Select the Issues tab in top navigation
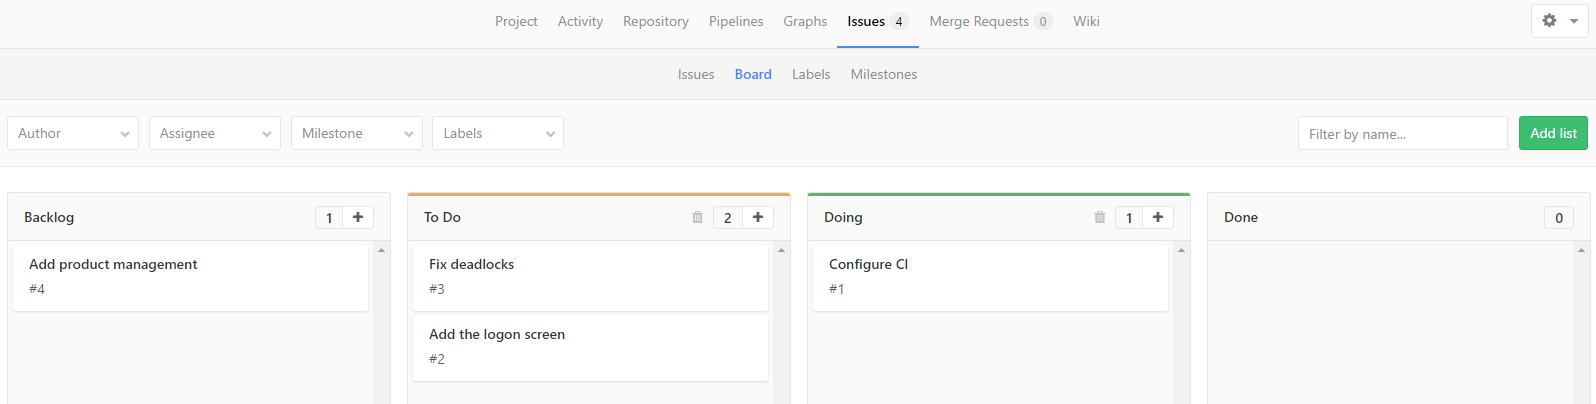This screenshot has width=1596, height=404. [x=877, y=22]
